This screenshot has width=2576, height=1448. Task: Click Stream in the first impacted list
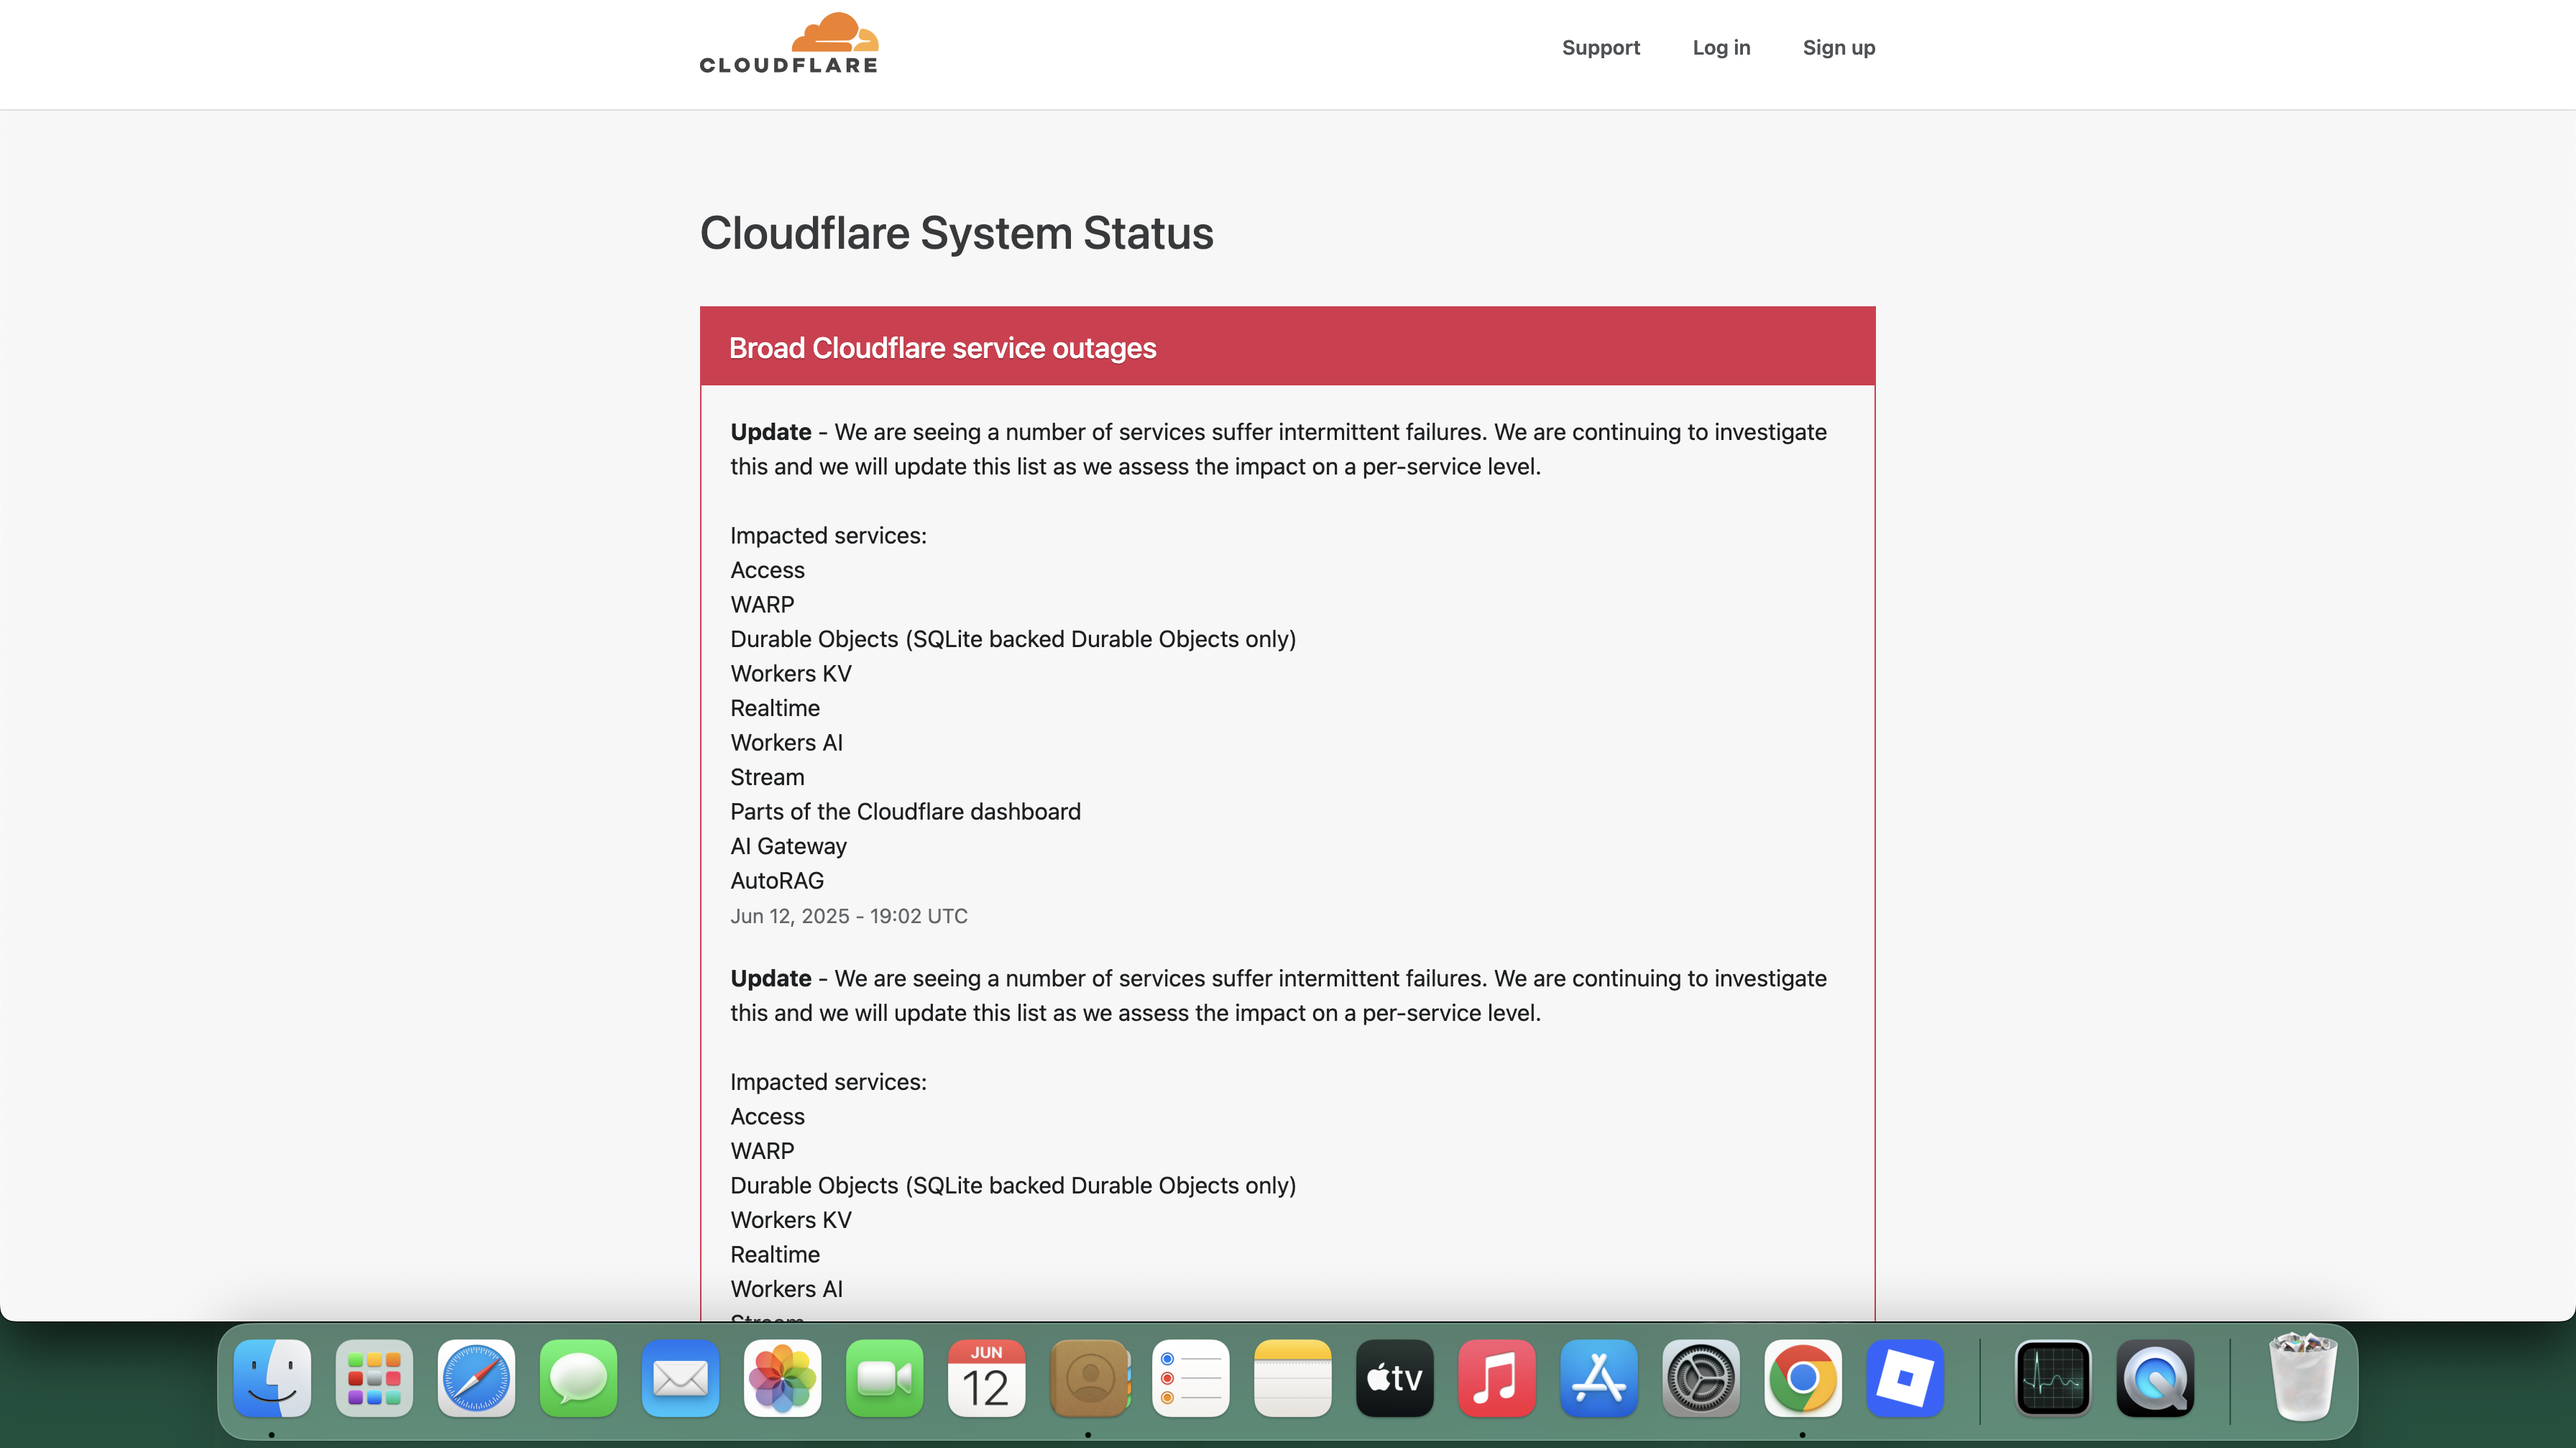click(766, 777)
